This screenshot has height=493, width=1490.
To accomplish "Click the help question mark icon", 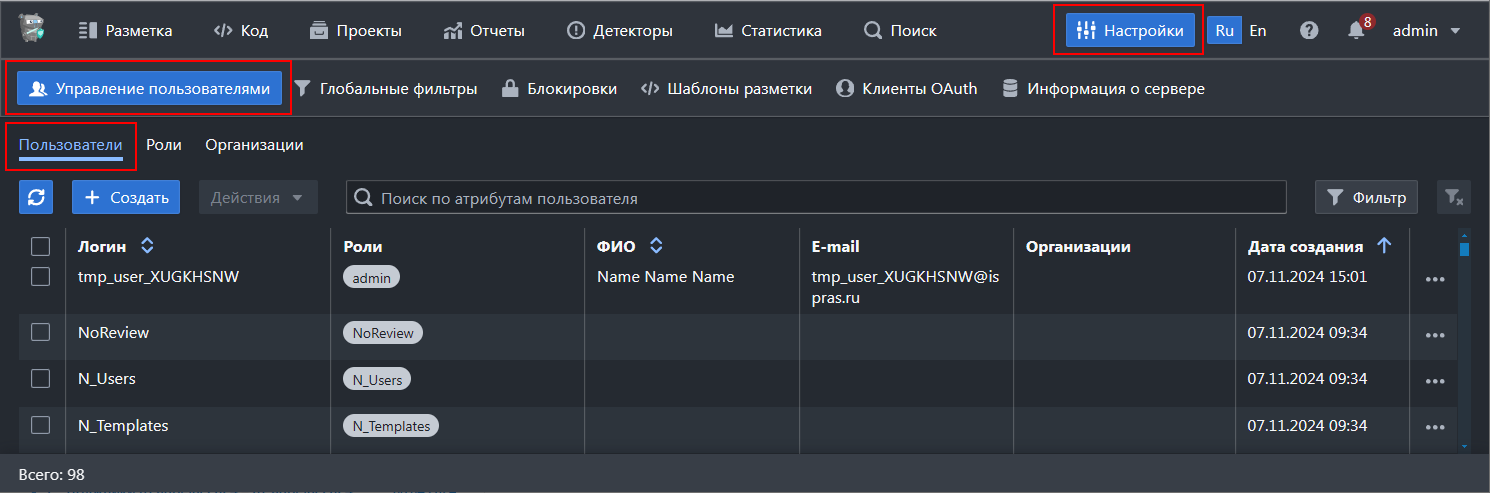I will pos(1309,31).
